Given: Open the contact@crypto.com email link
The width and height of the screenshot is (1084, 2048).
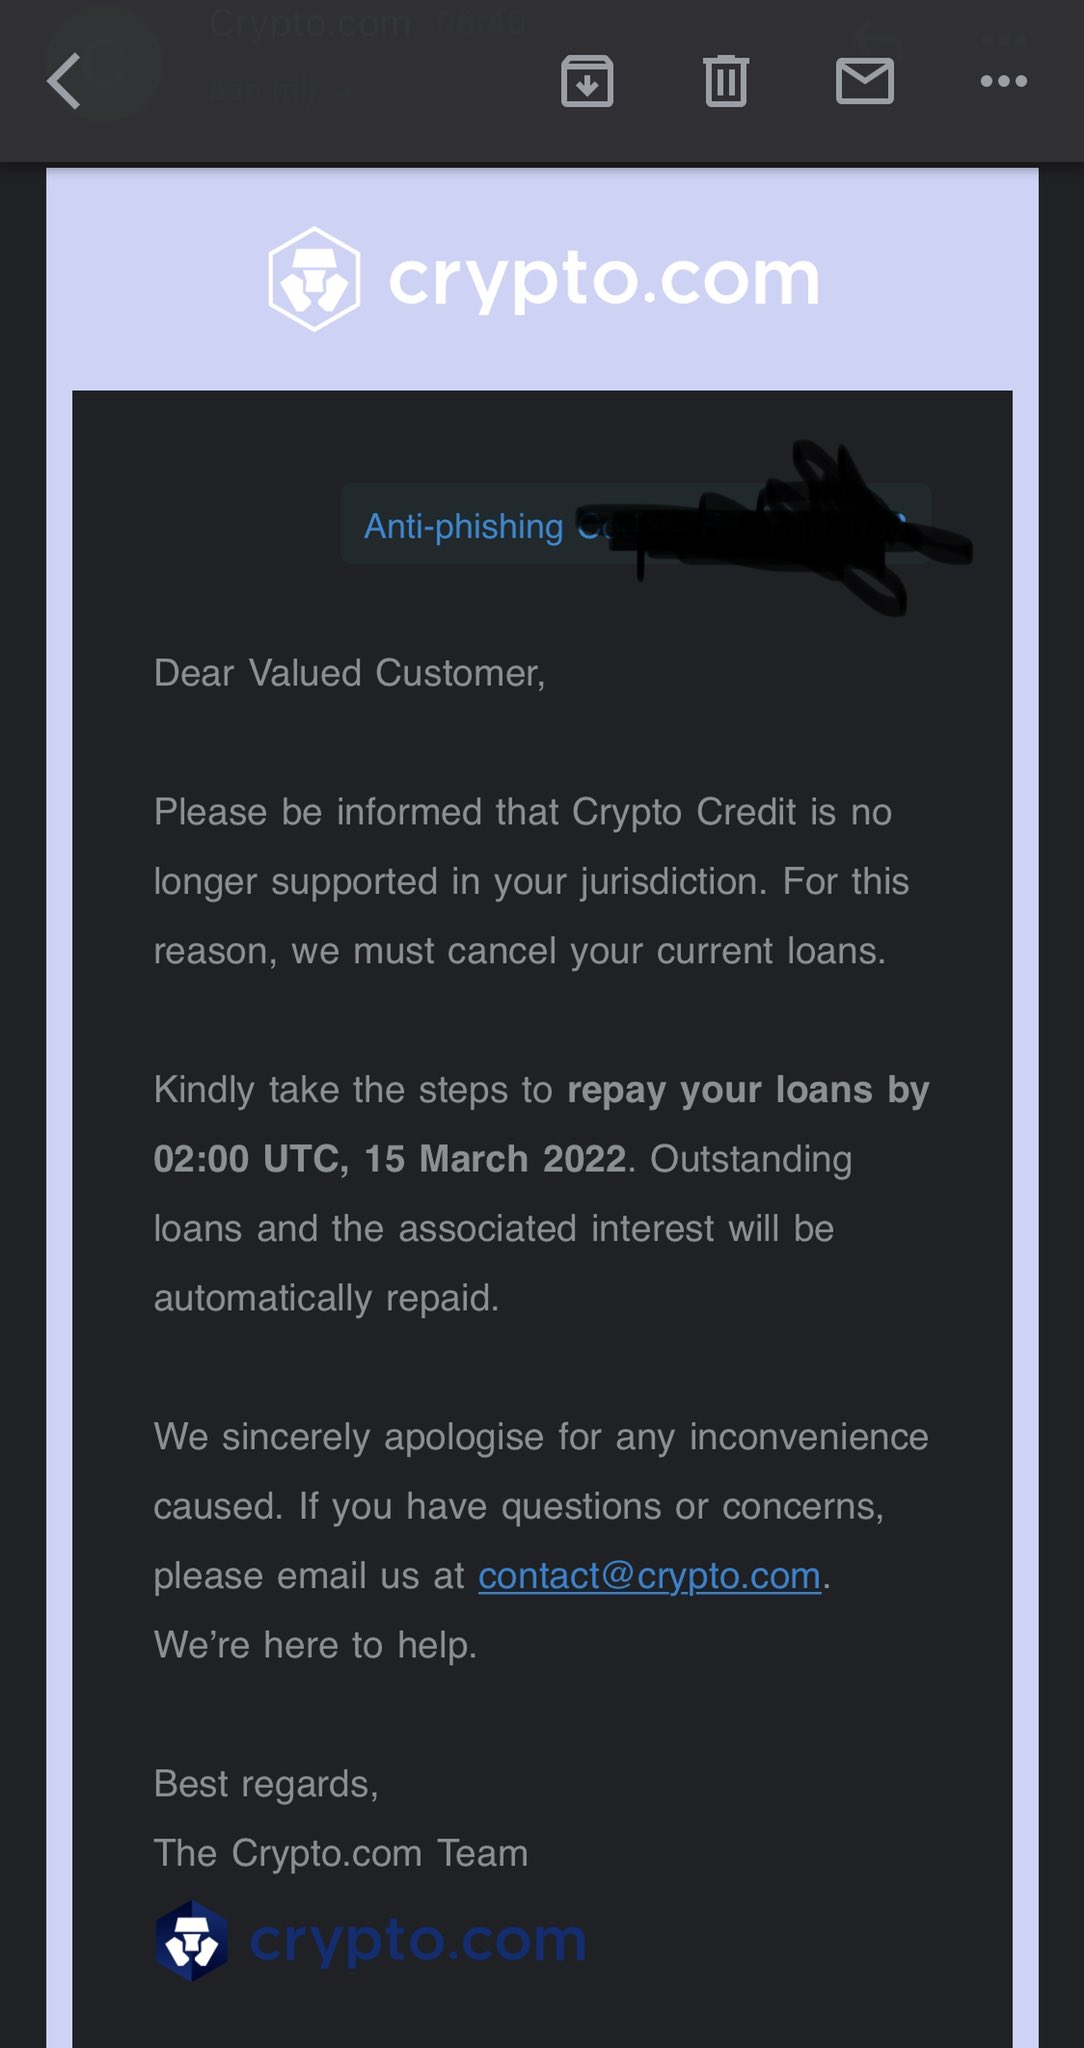Looking at the screenshot, I should (x=649, y=1576).
